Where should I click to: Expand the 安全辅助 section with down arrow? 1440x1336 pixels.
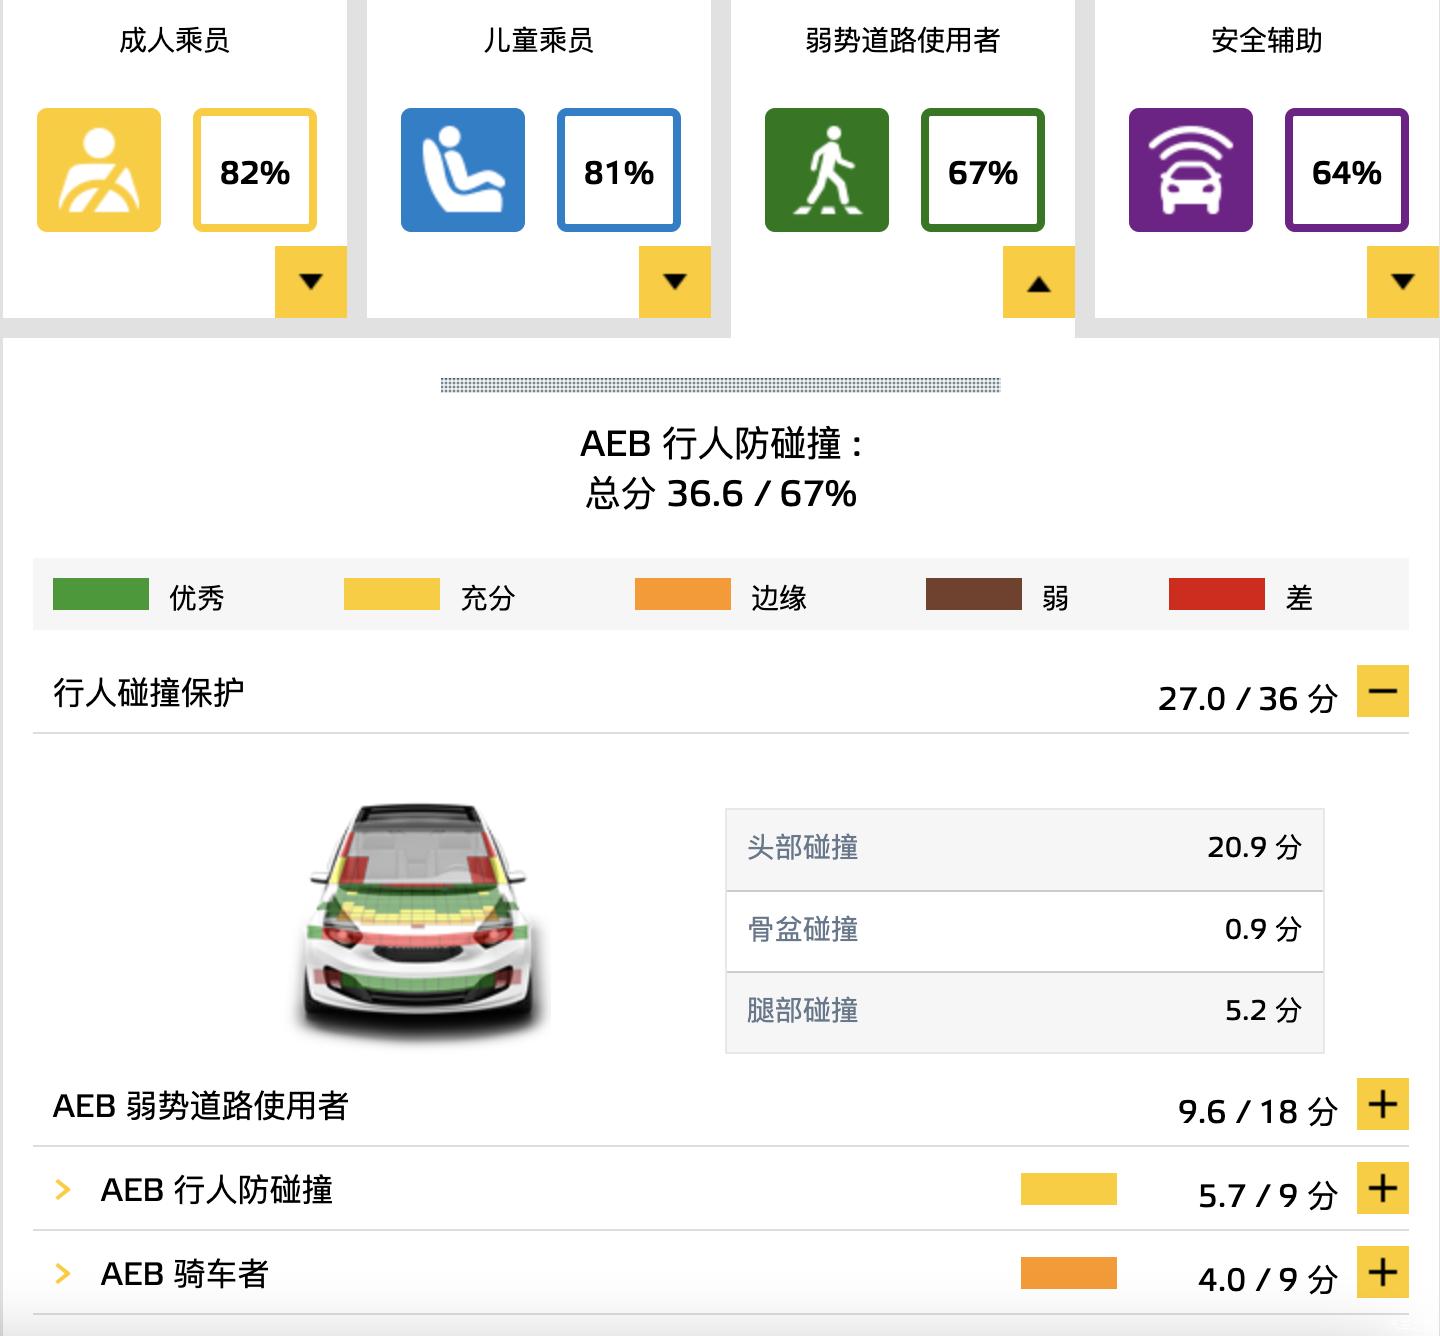[1403, 282]
